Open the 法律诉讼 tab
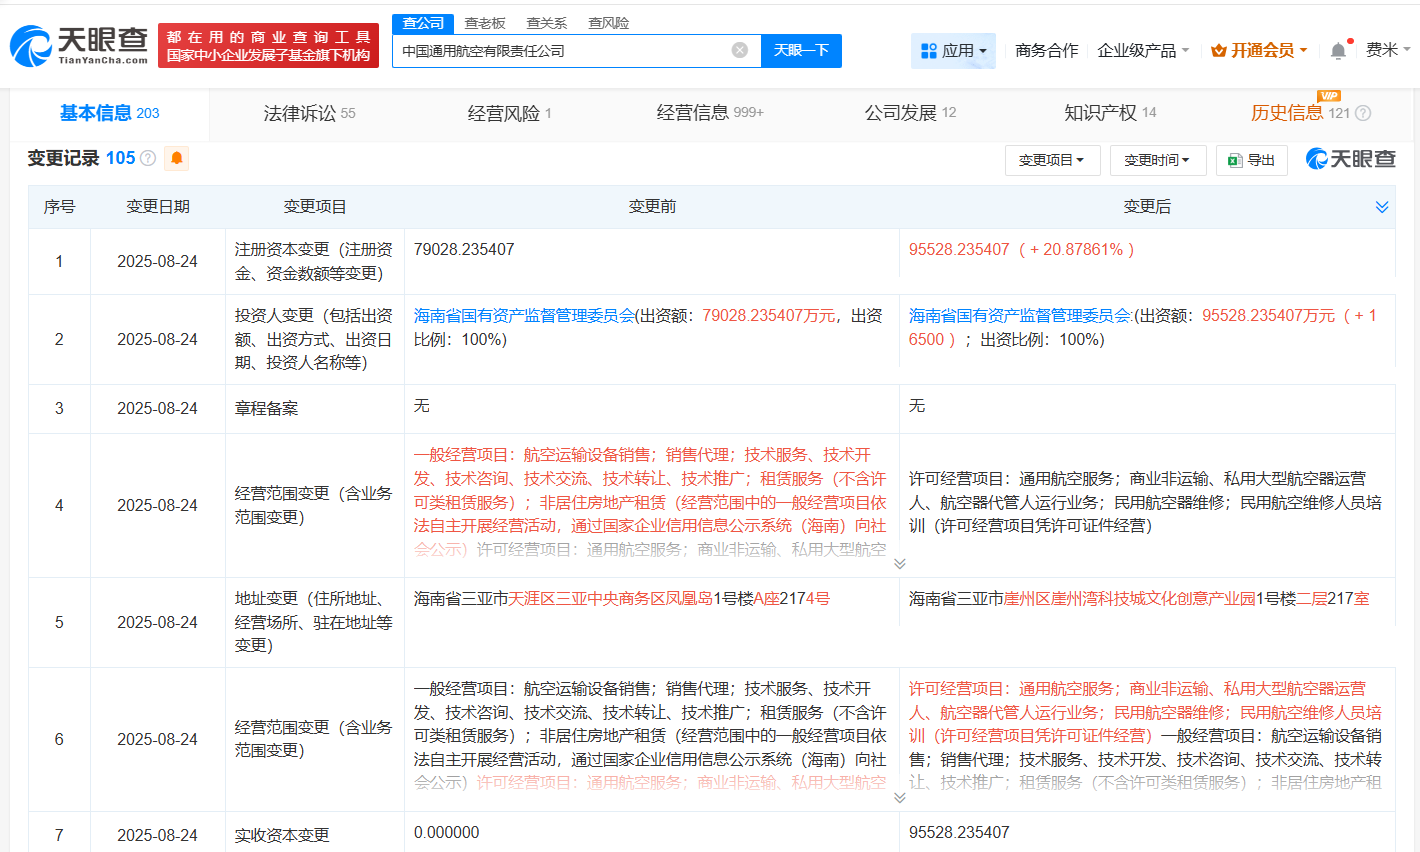This screenshot has width=1420, height=852. (309, 113)
